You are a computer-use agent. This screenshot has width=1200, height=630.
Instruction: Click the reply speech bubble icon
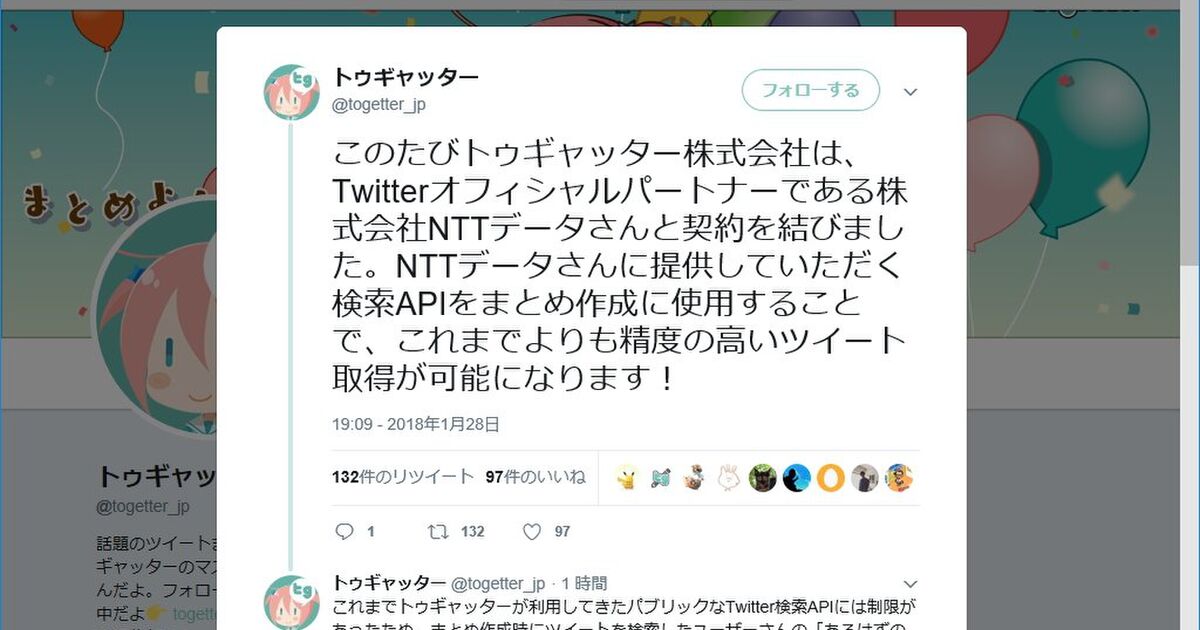(344, 532)
